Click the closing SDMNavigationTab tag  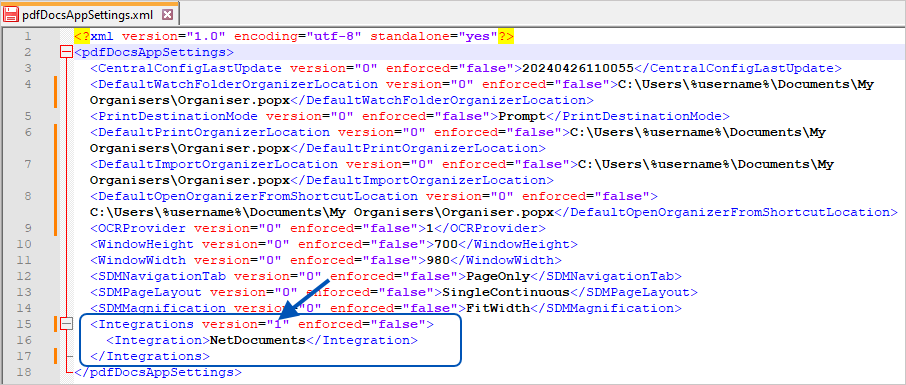[606, 276]
